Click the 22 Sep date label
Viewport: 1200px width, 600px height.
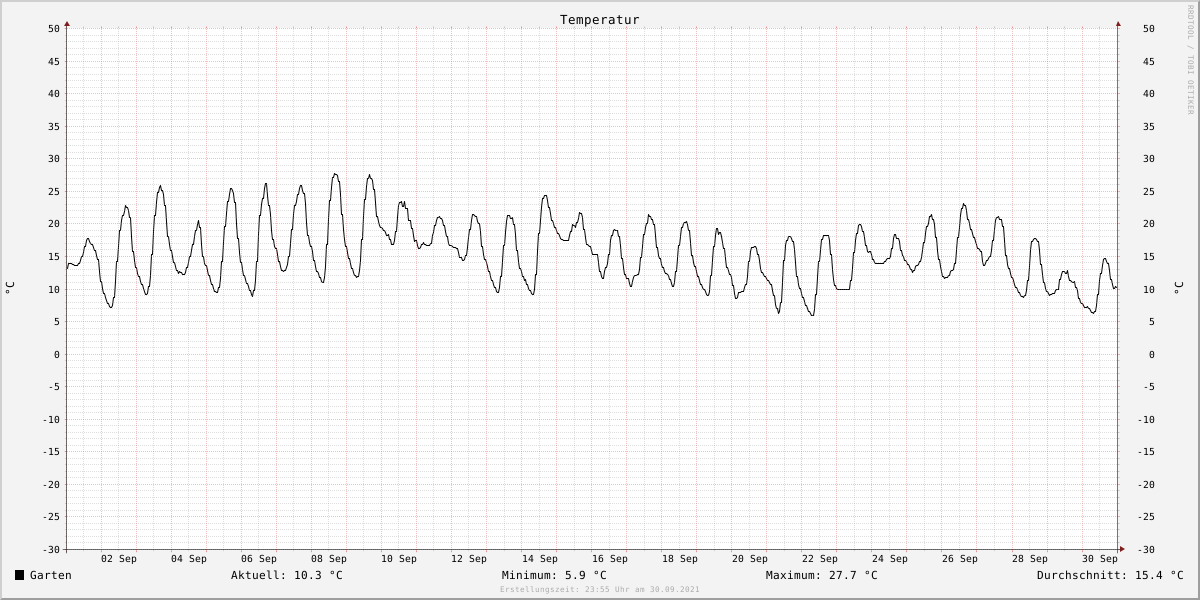[820, 559]
